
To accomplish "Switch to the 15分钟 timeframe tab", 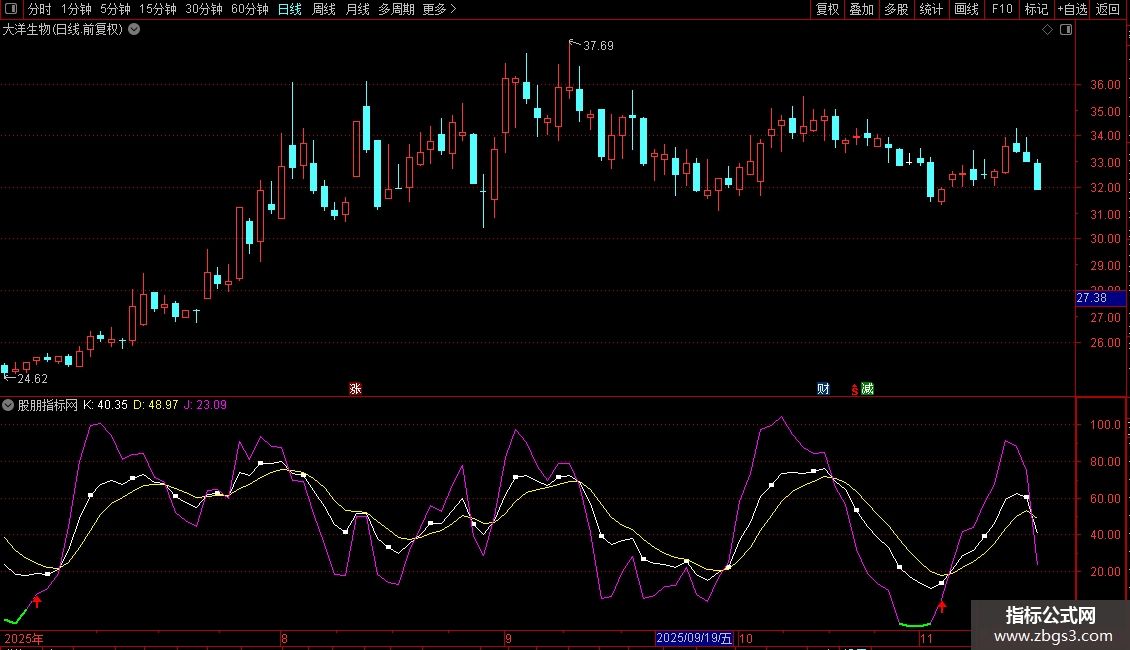I will (x=158, y=9).
